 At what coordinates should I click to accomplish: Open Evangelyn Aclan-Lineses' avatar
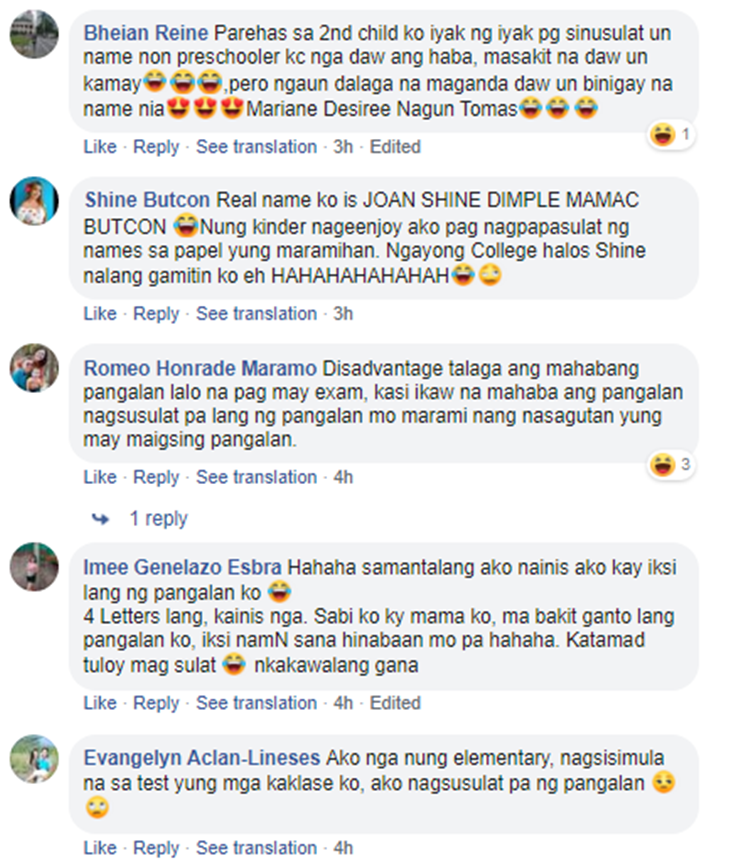34,758
